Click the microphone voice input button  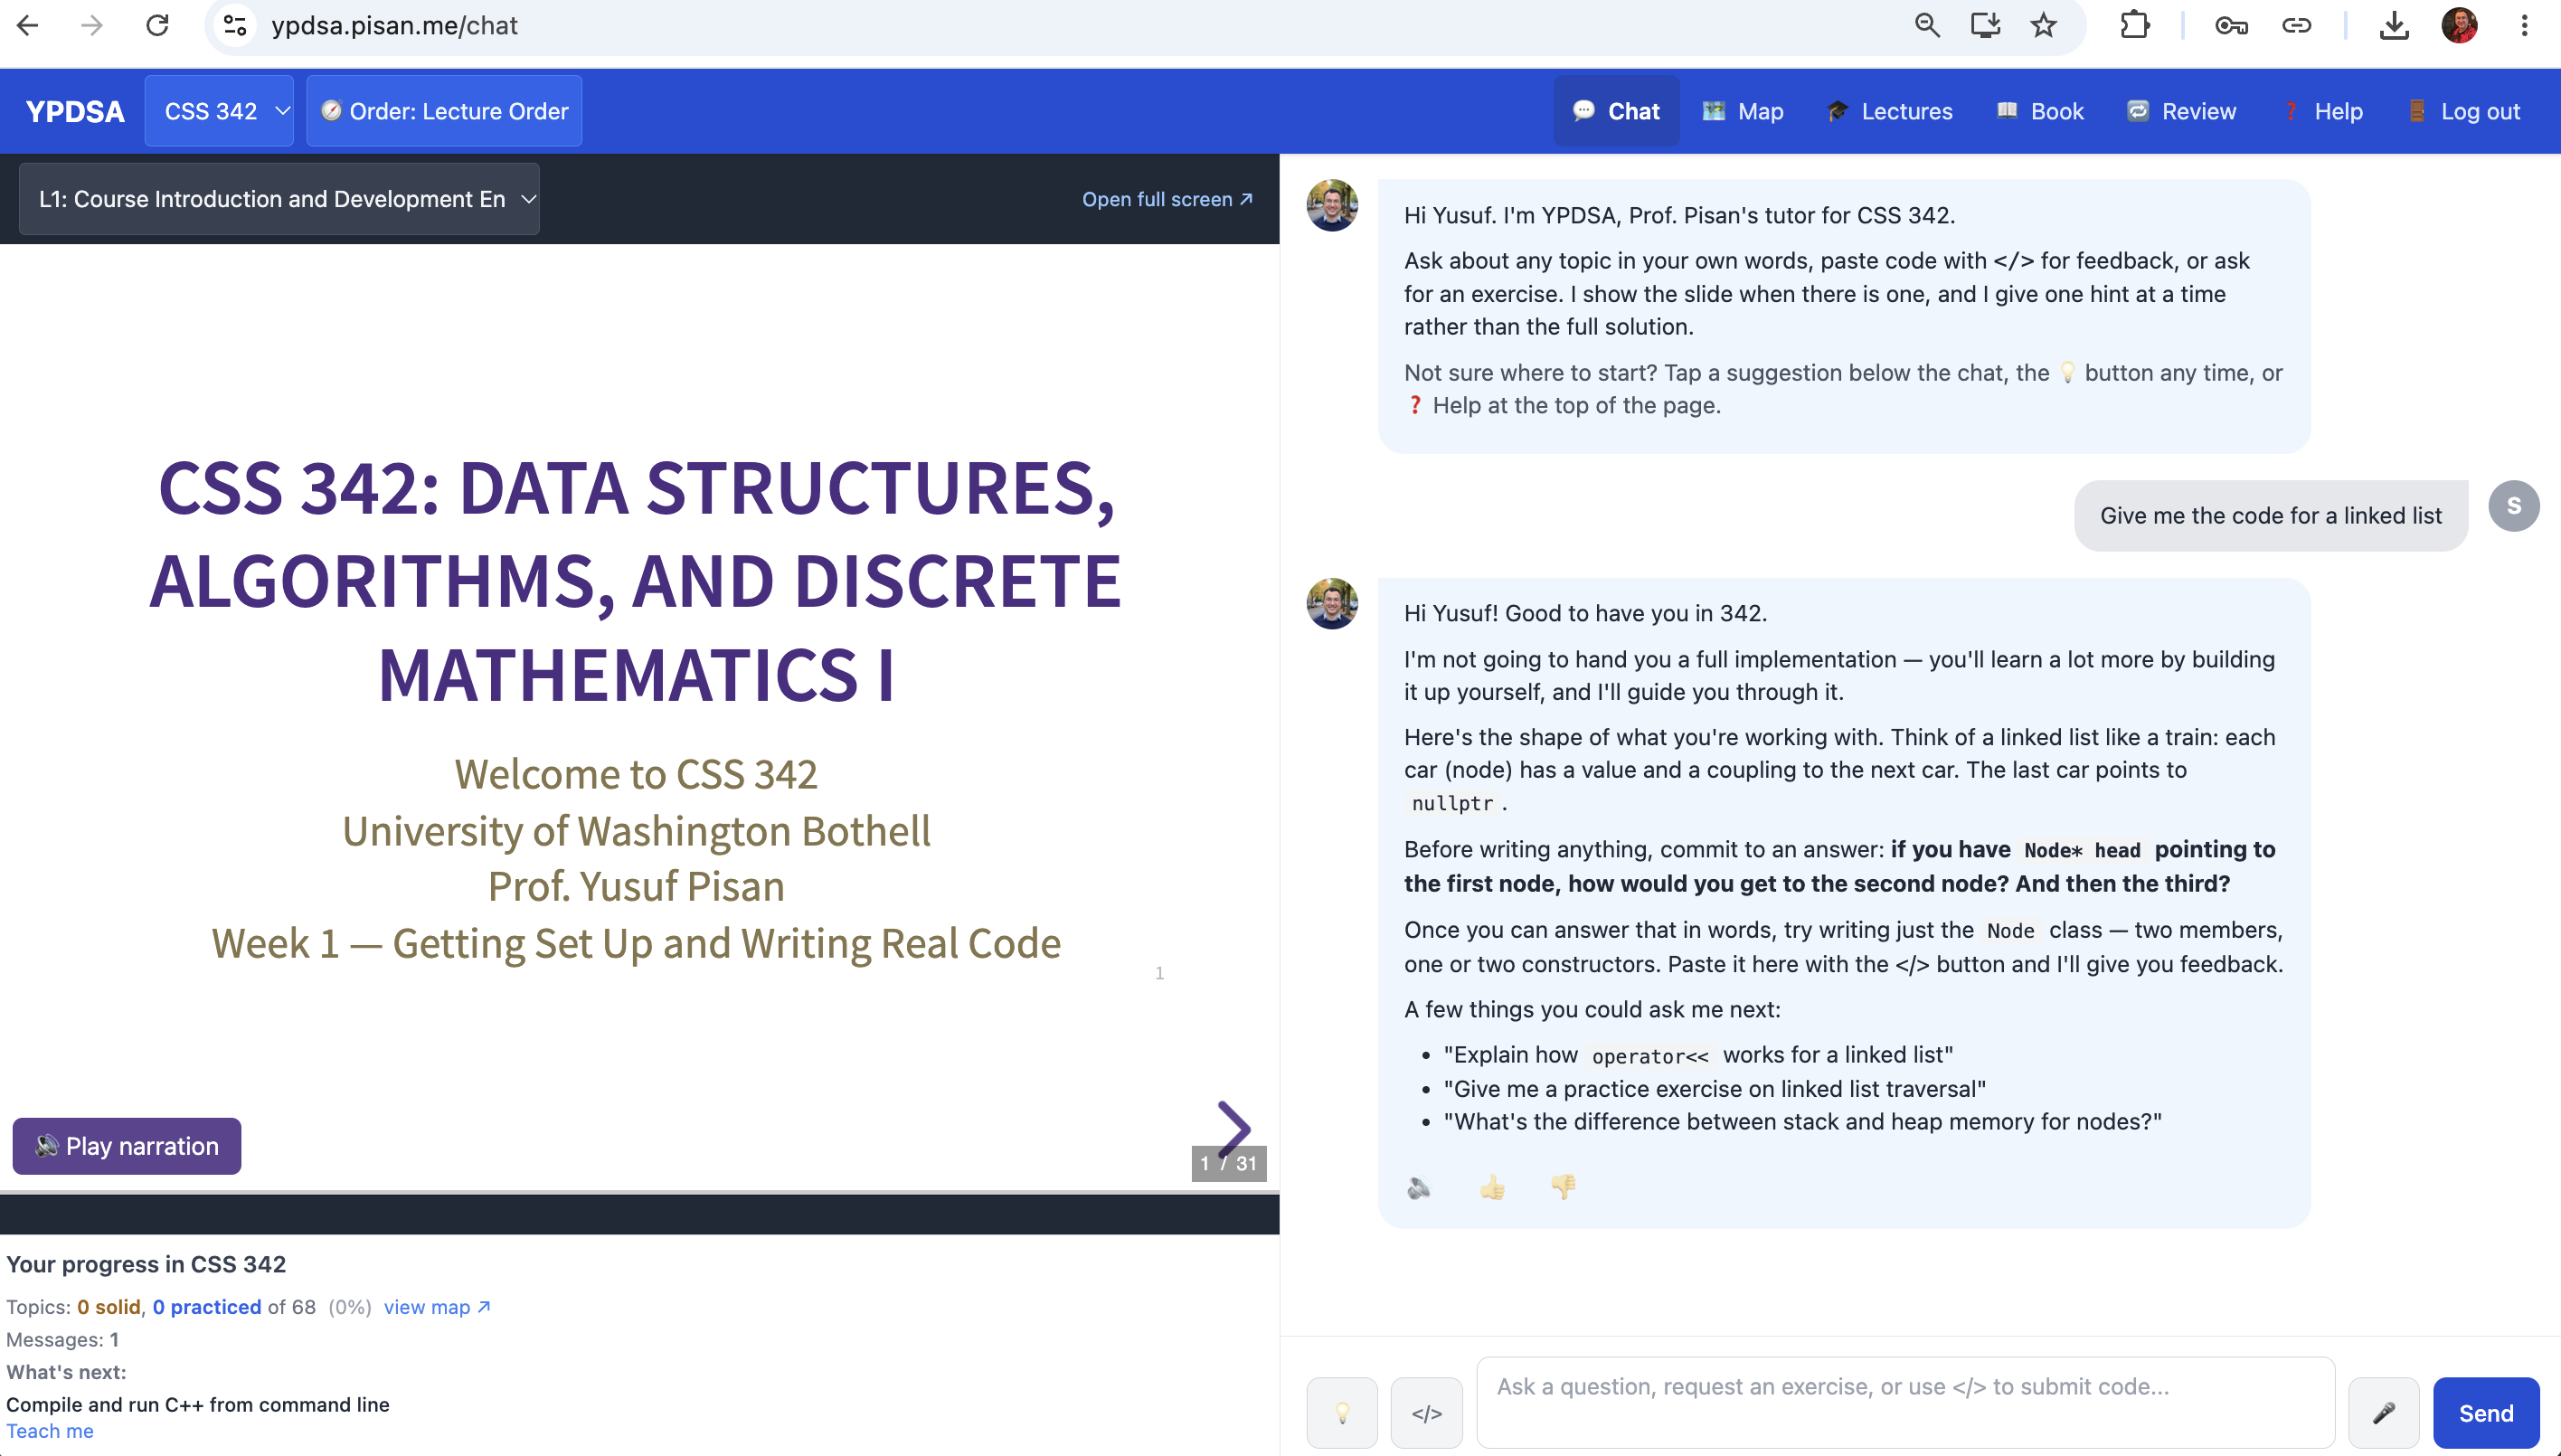pos(2384,1413)
